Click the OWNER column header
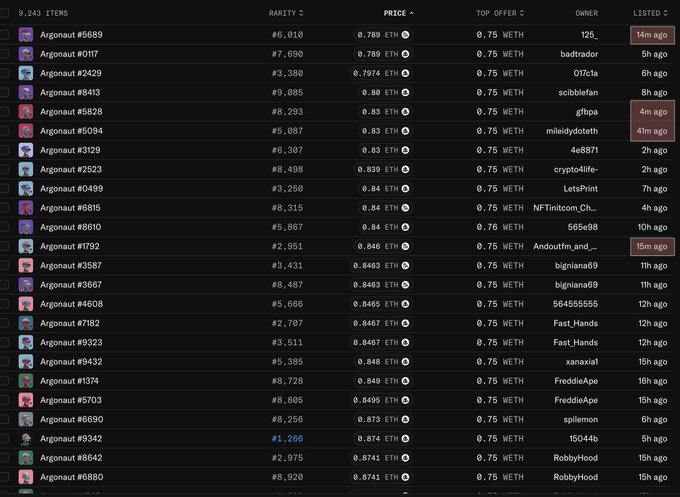The height and width of the screenshot is (497, 680). click(x=587, y=13)
